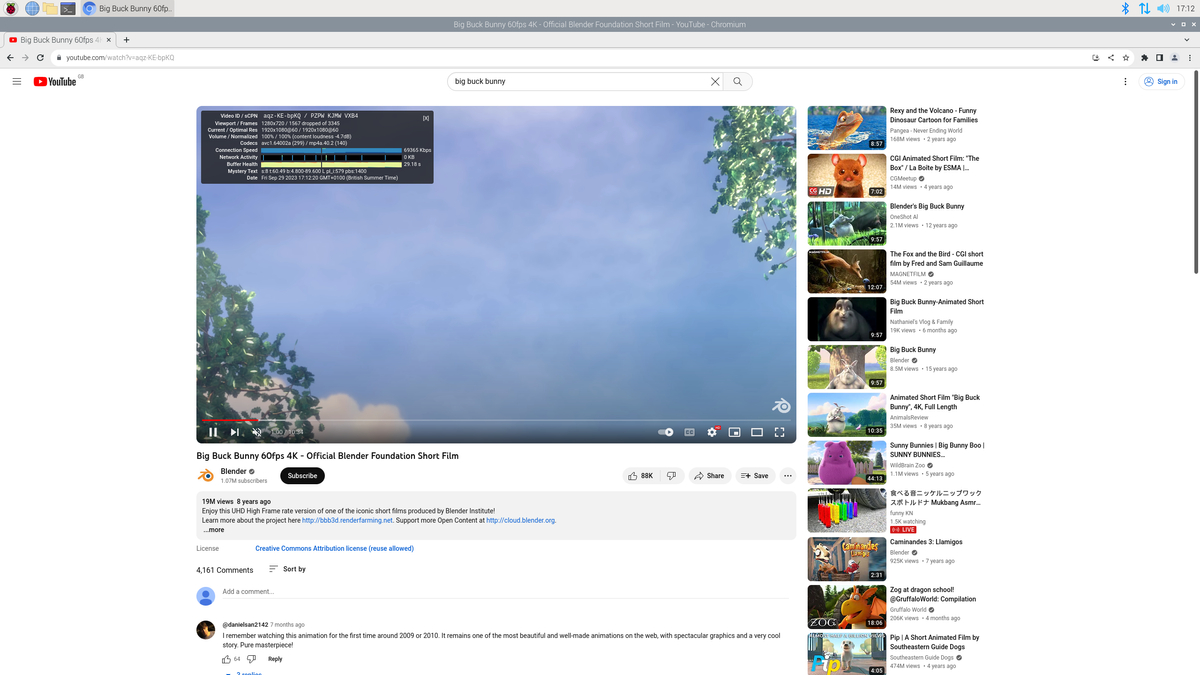Image resolution: width=1200 pixels, height=675 pixels.
Task: Go back in Chromium
Action: click(x=11, y=57)
